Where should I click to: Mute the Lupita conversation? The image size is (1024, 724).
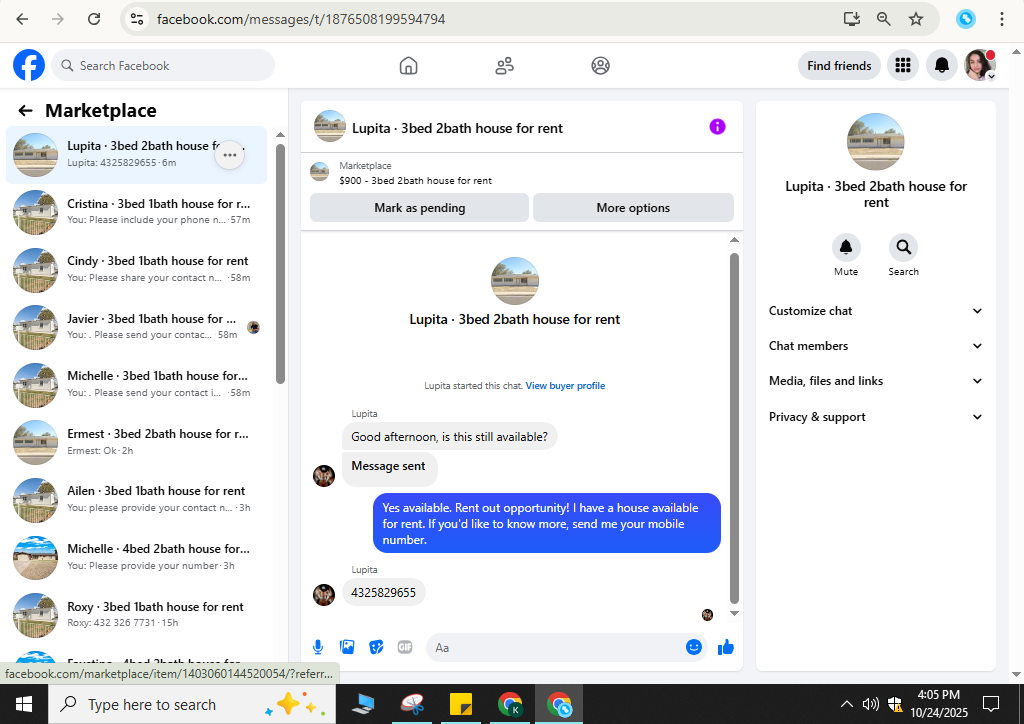click(846, 247)
